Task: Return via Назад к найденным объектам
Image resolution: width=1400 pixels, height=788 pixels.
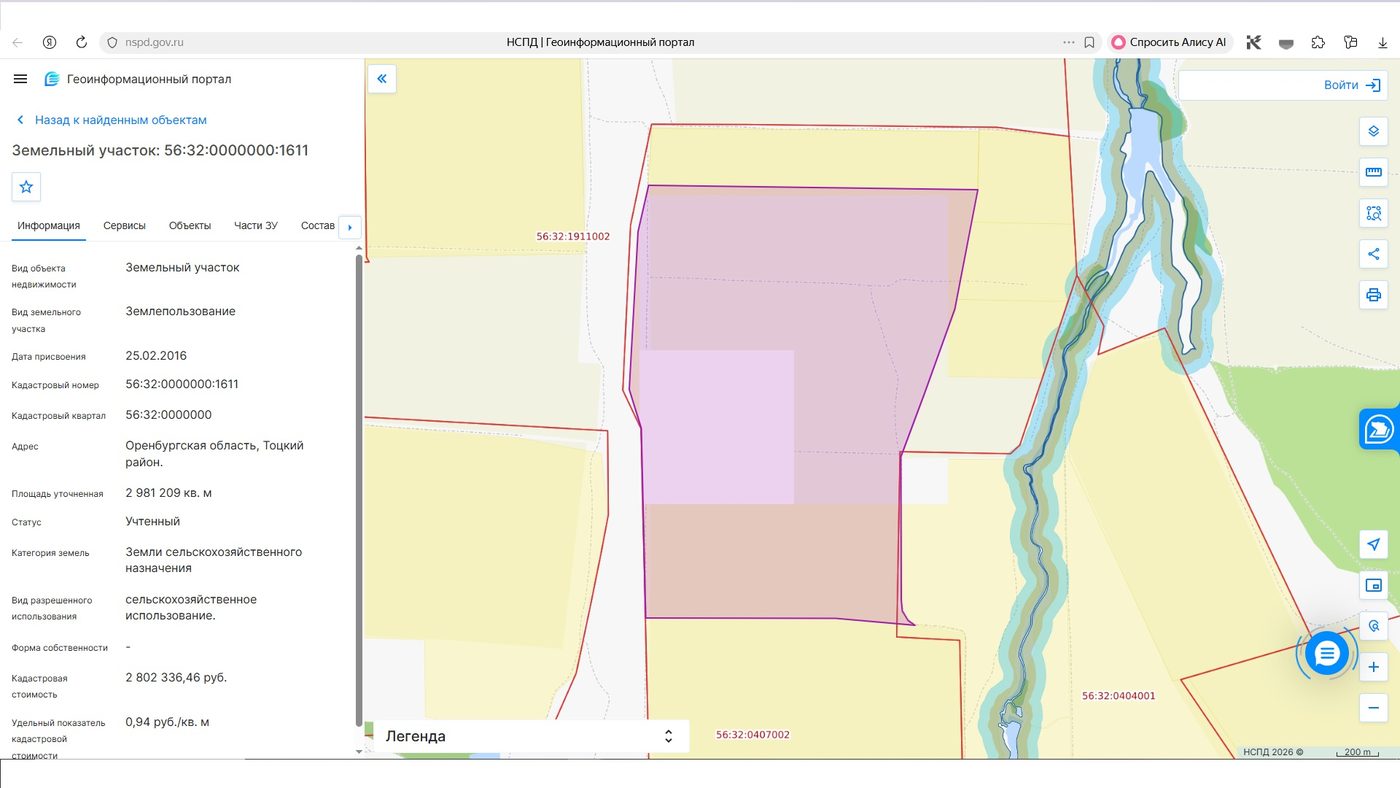Action: coord(111,120)
